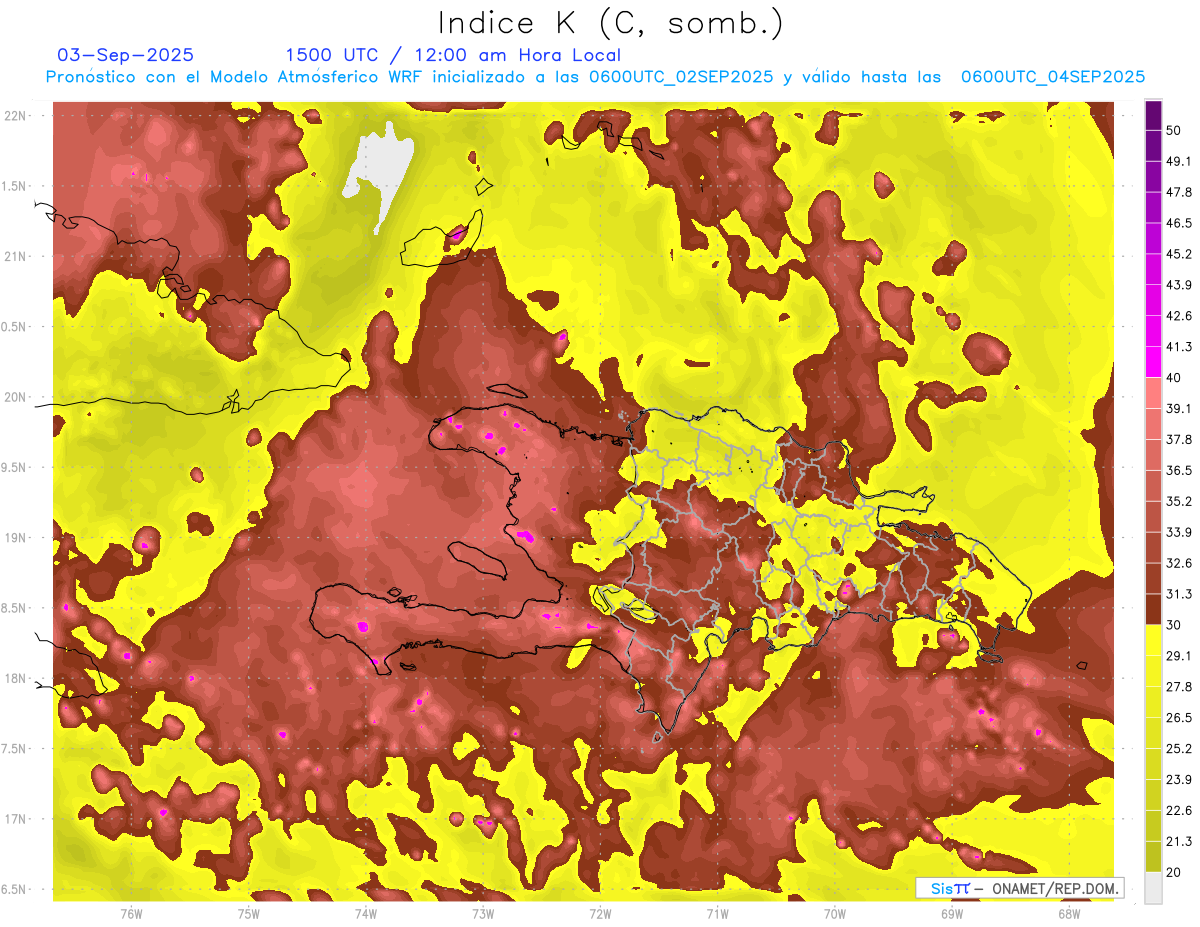Click the colorbar value 42.6
This screenshot has width=1200, height=927.
tap(1179, 316)
